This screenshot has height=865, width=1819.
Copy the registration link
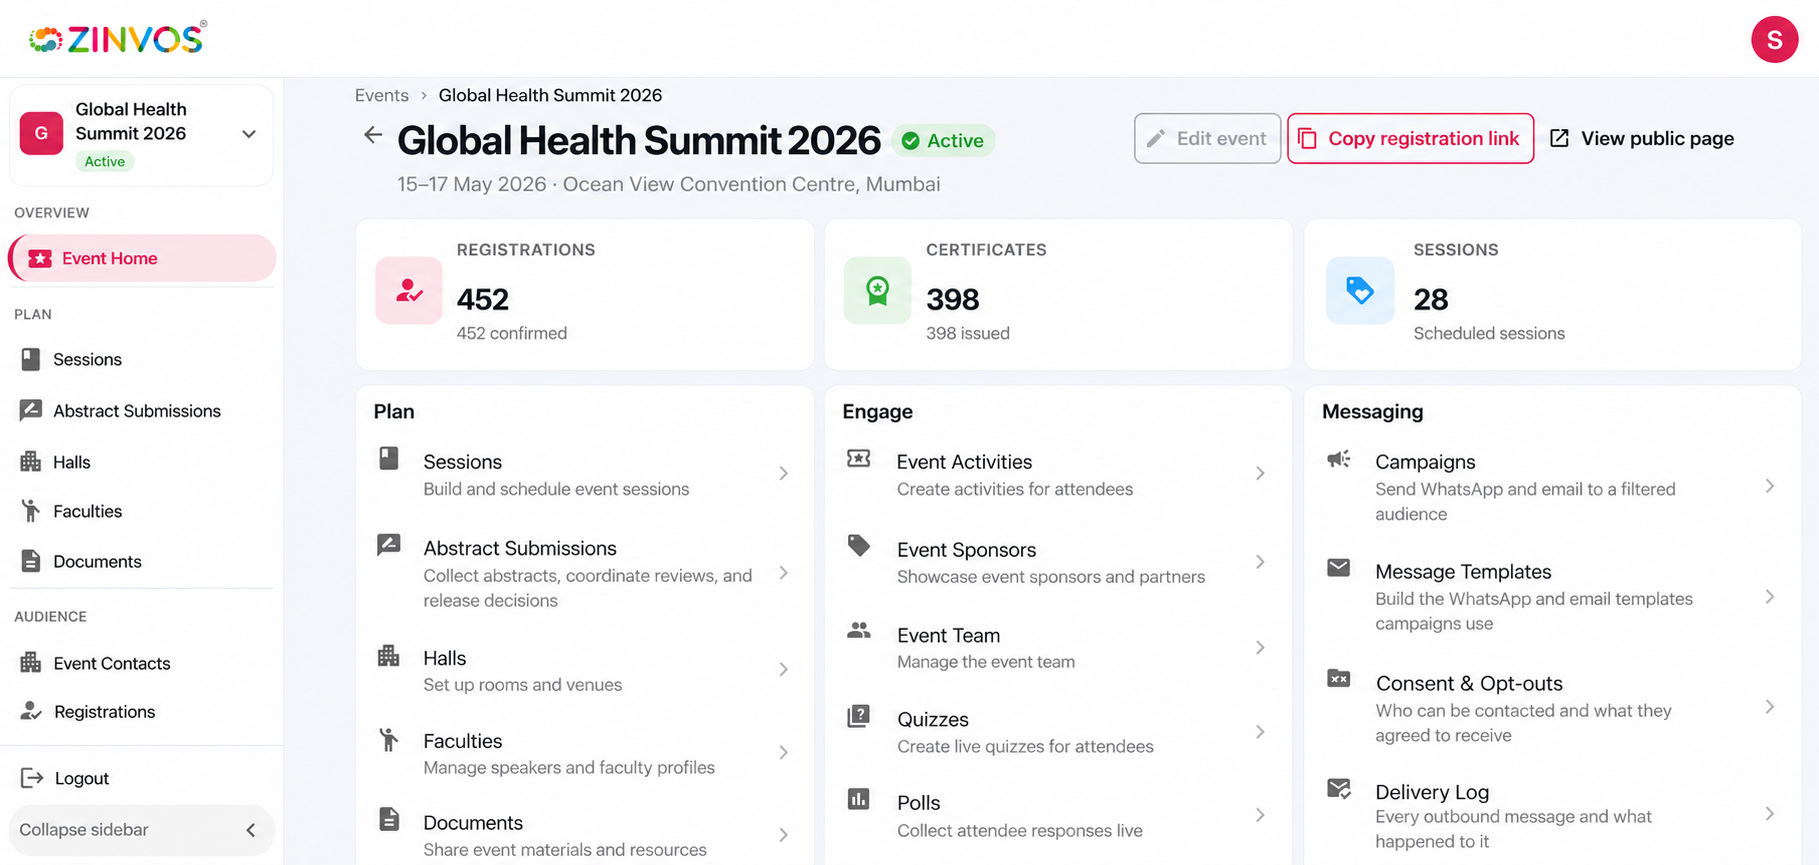pos(1410,138)
